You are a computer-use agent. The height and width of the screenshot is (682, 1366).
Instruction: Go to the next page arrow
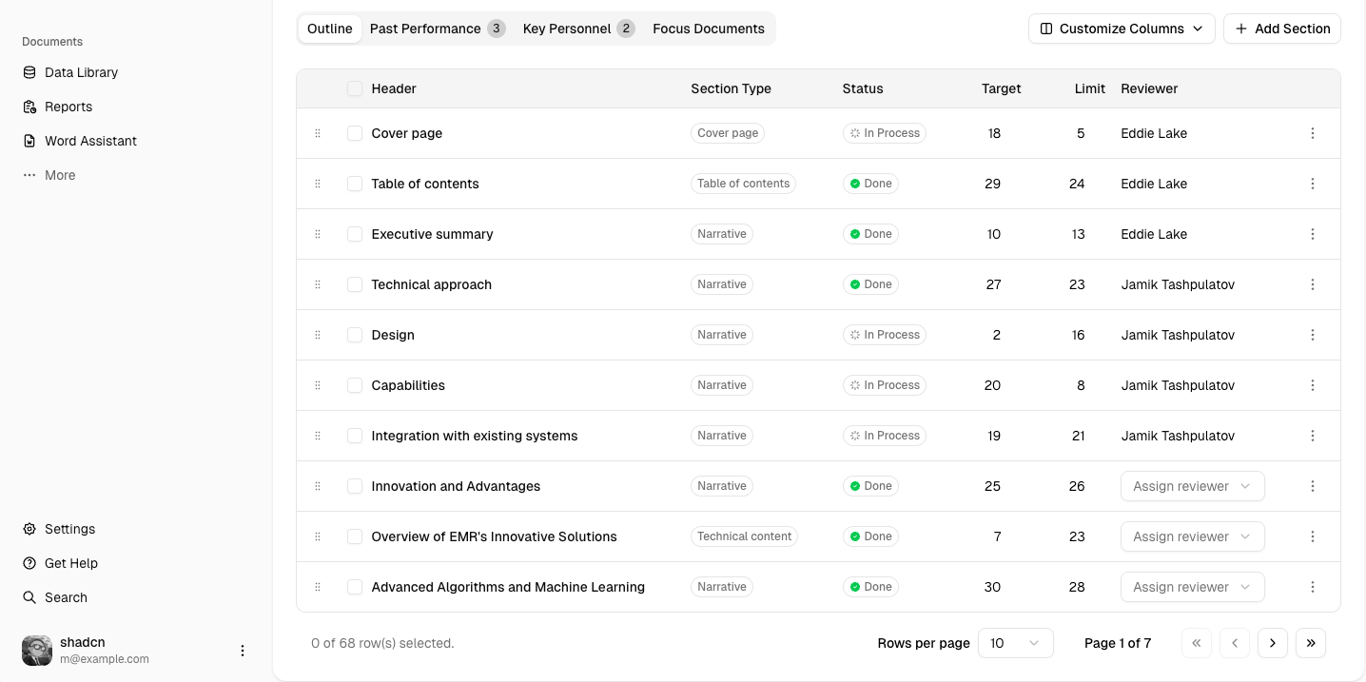click(x=1272, y=643)
